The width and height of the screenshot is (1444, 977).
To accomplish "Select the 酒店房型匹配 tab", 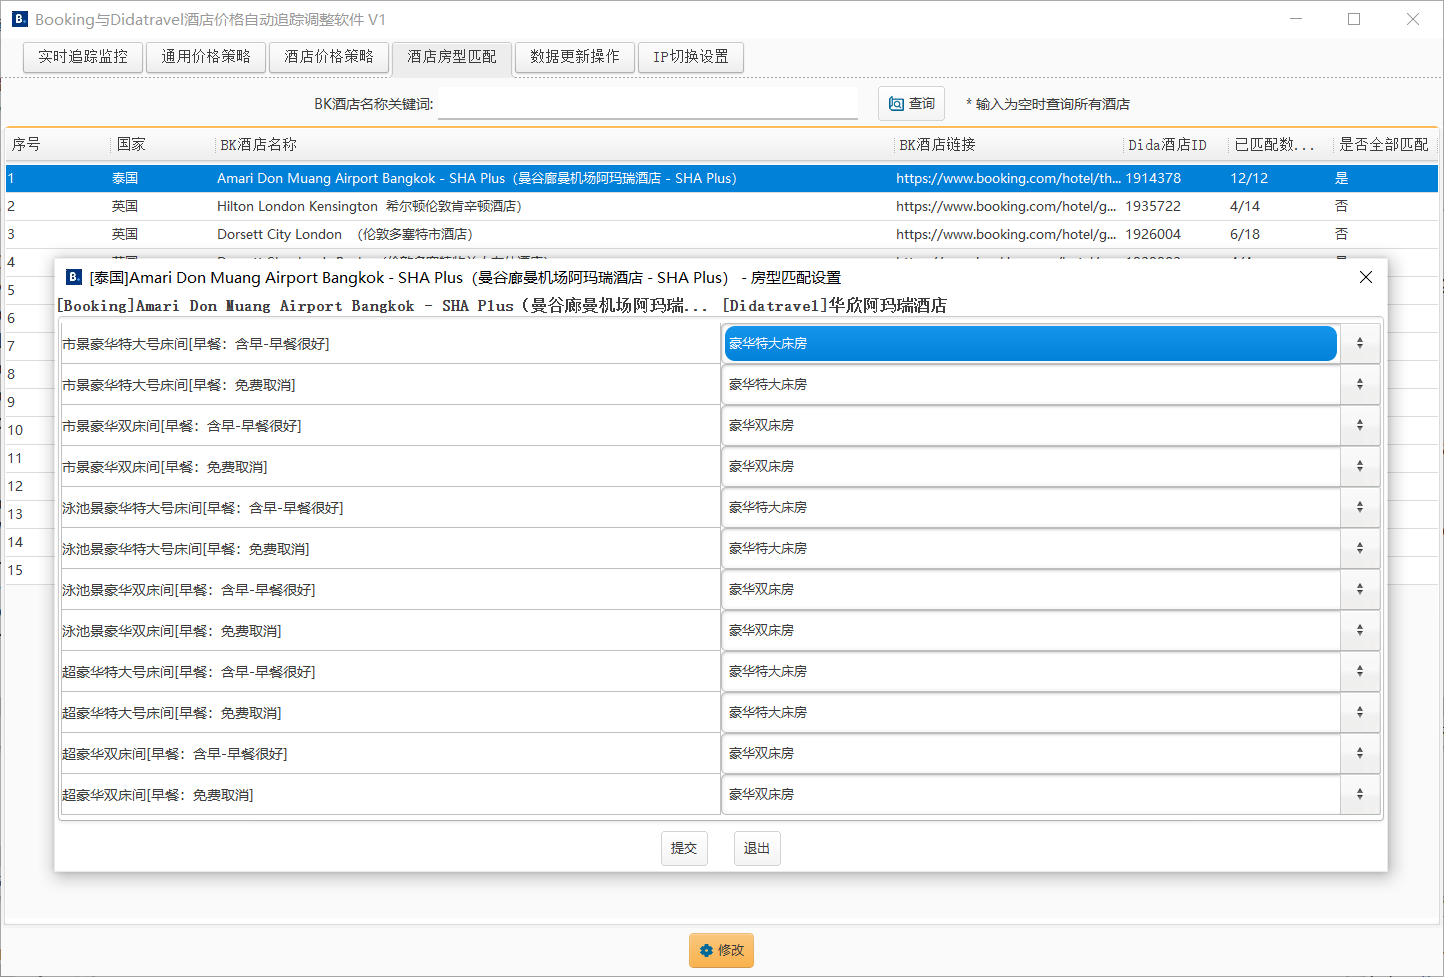I will 452,57.
